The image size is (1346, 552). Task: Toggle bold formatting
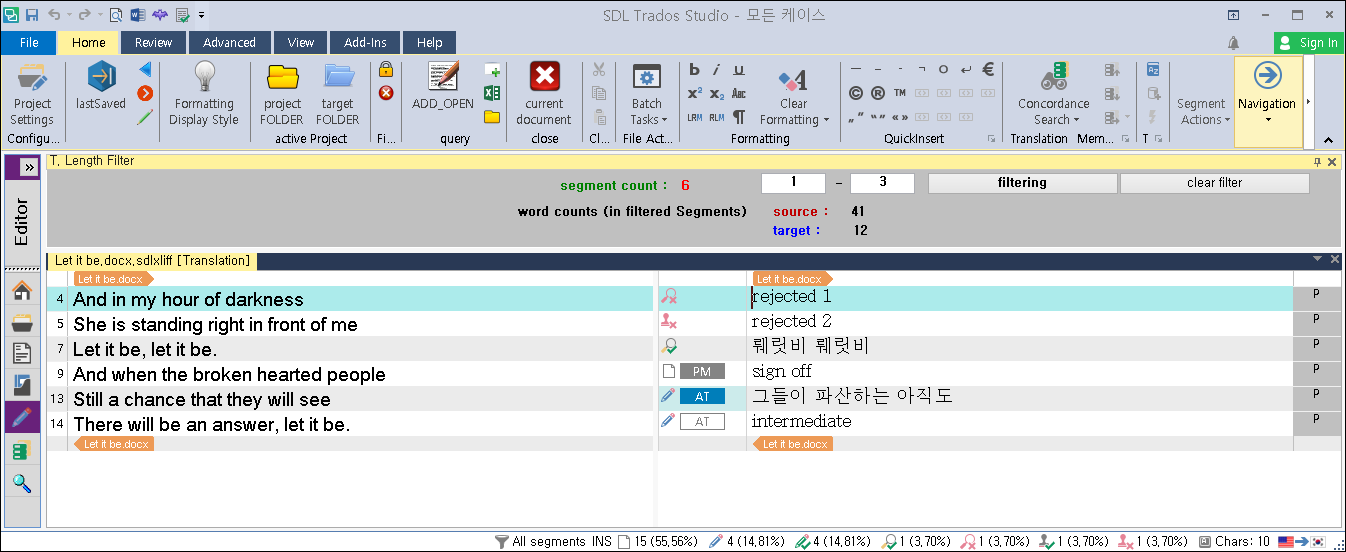(x=695, y=70)
